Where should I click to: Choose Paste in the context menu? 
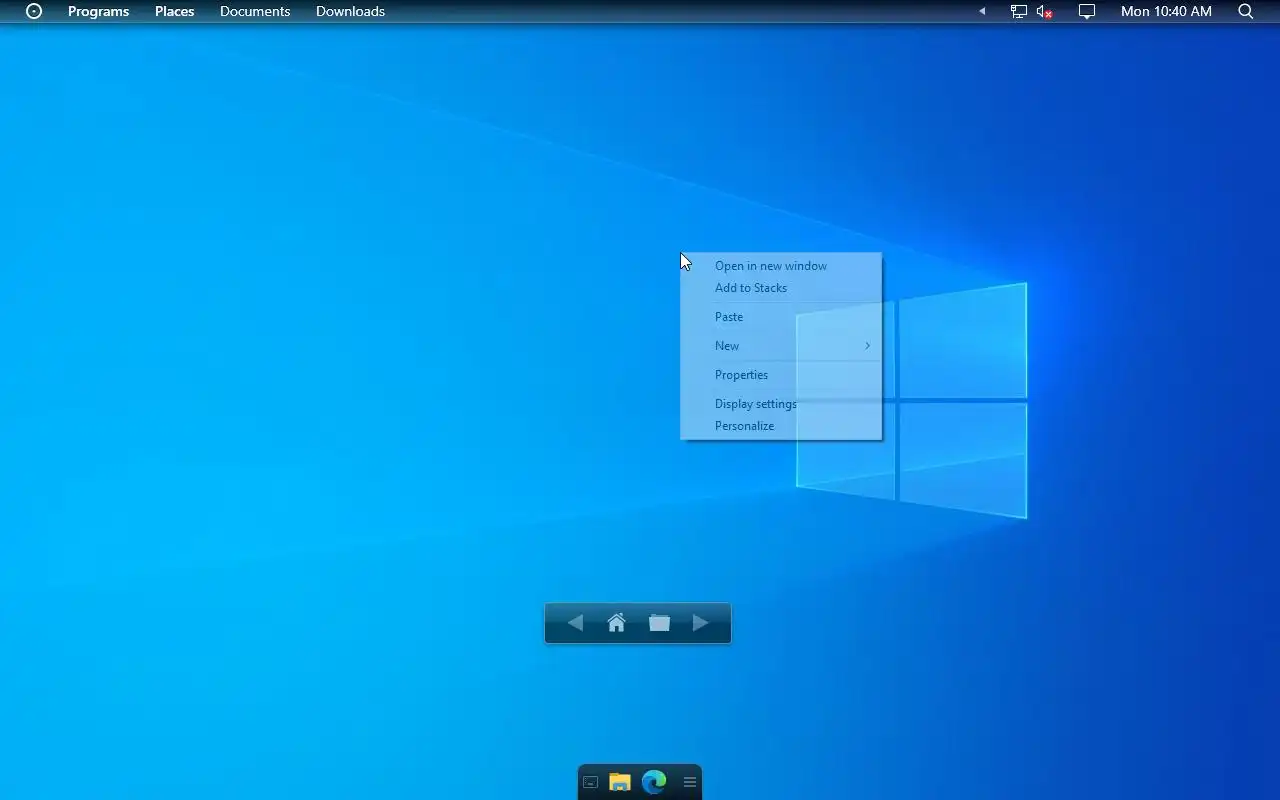(781, 317)
